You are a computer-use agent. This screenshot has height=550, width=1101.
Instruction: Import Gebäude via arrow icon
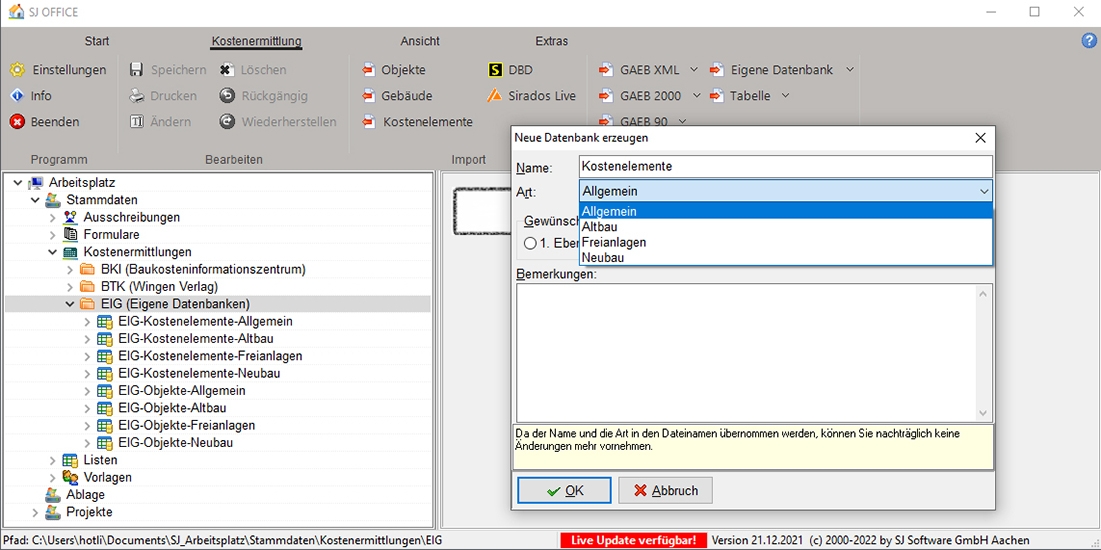[369, 96]
